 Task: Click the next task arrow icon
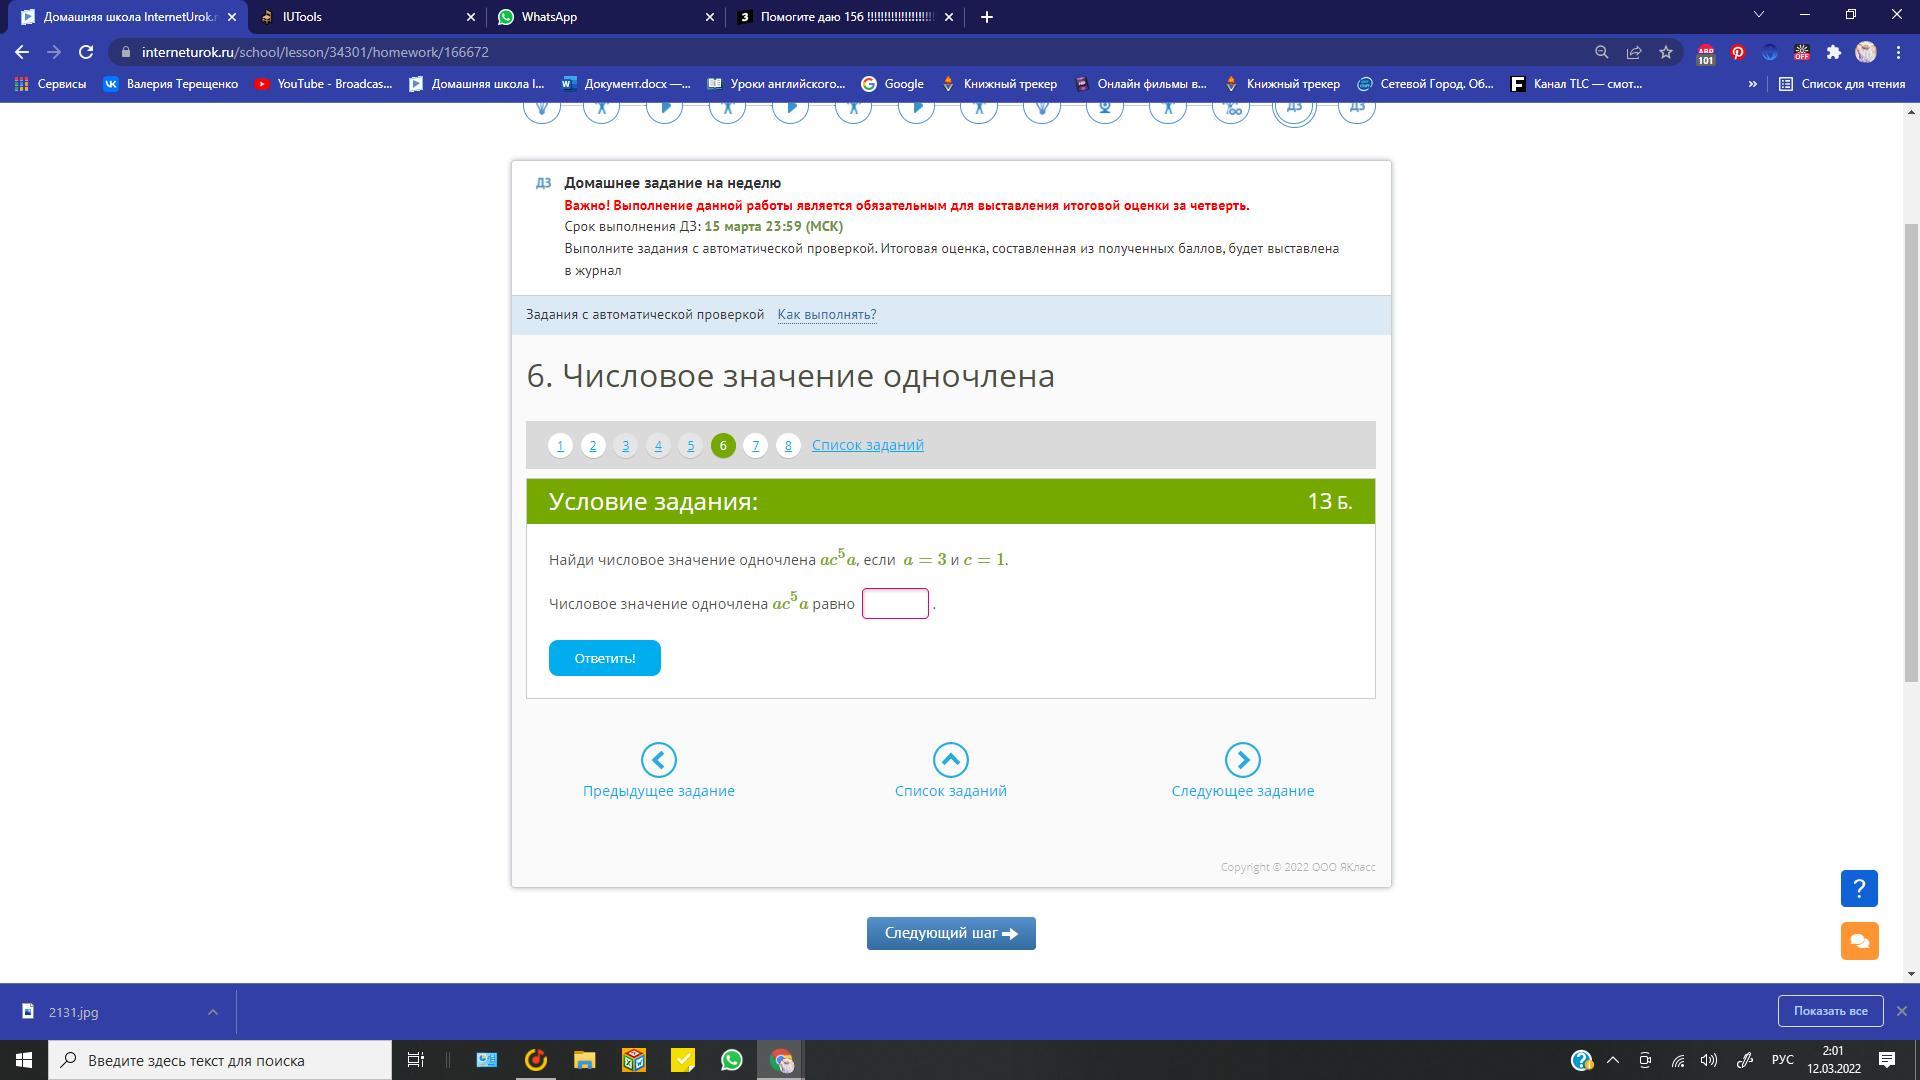[x=1242, y=760]
